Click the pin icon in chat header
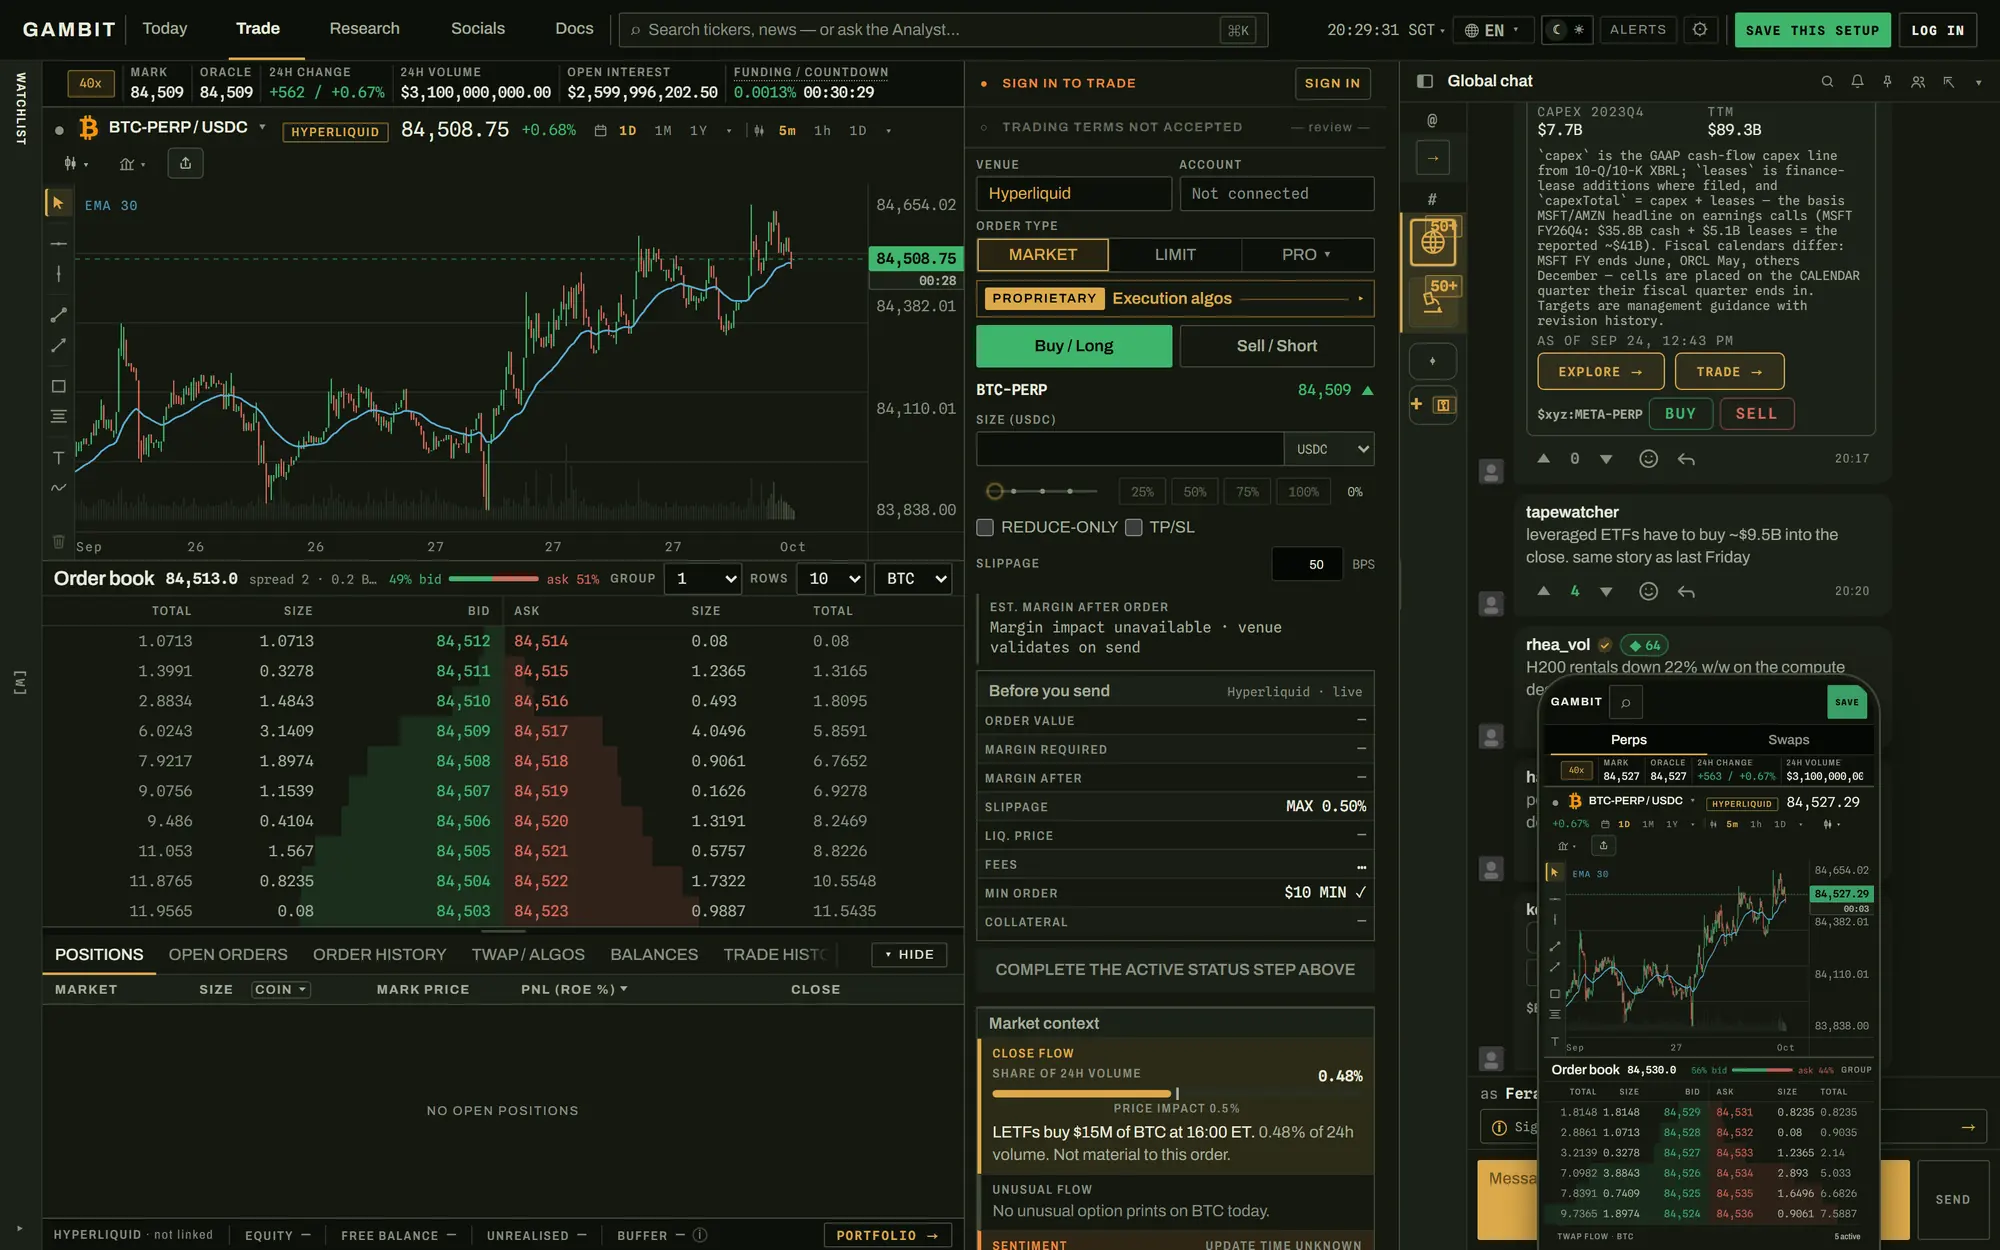Viewport: 2000px width, 1250px height. pos(1887,82)
